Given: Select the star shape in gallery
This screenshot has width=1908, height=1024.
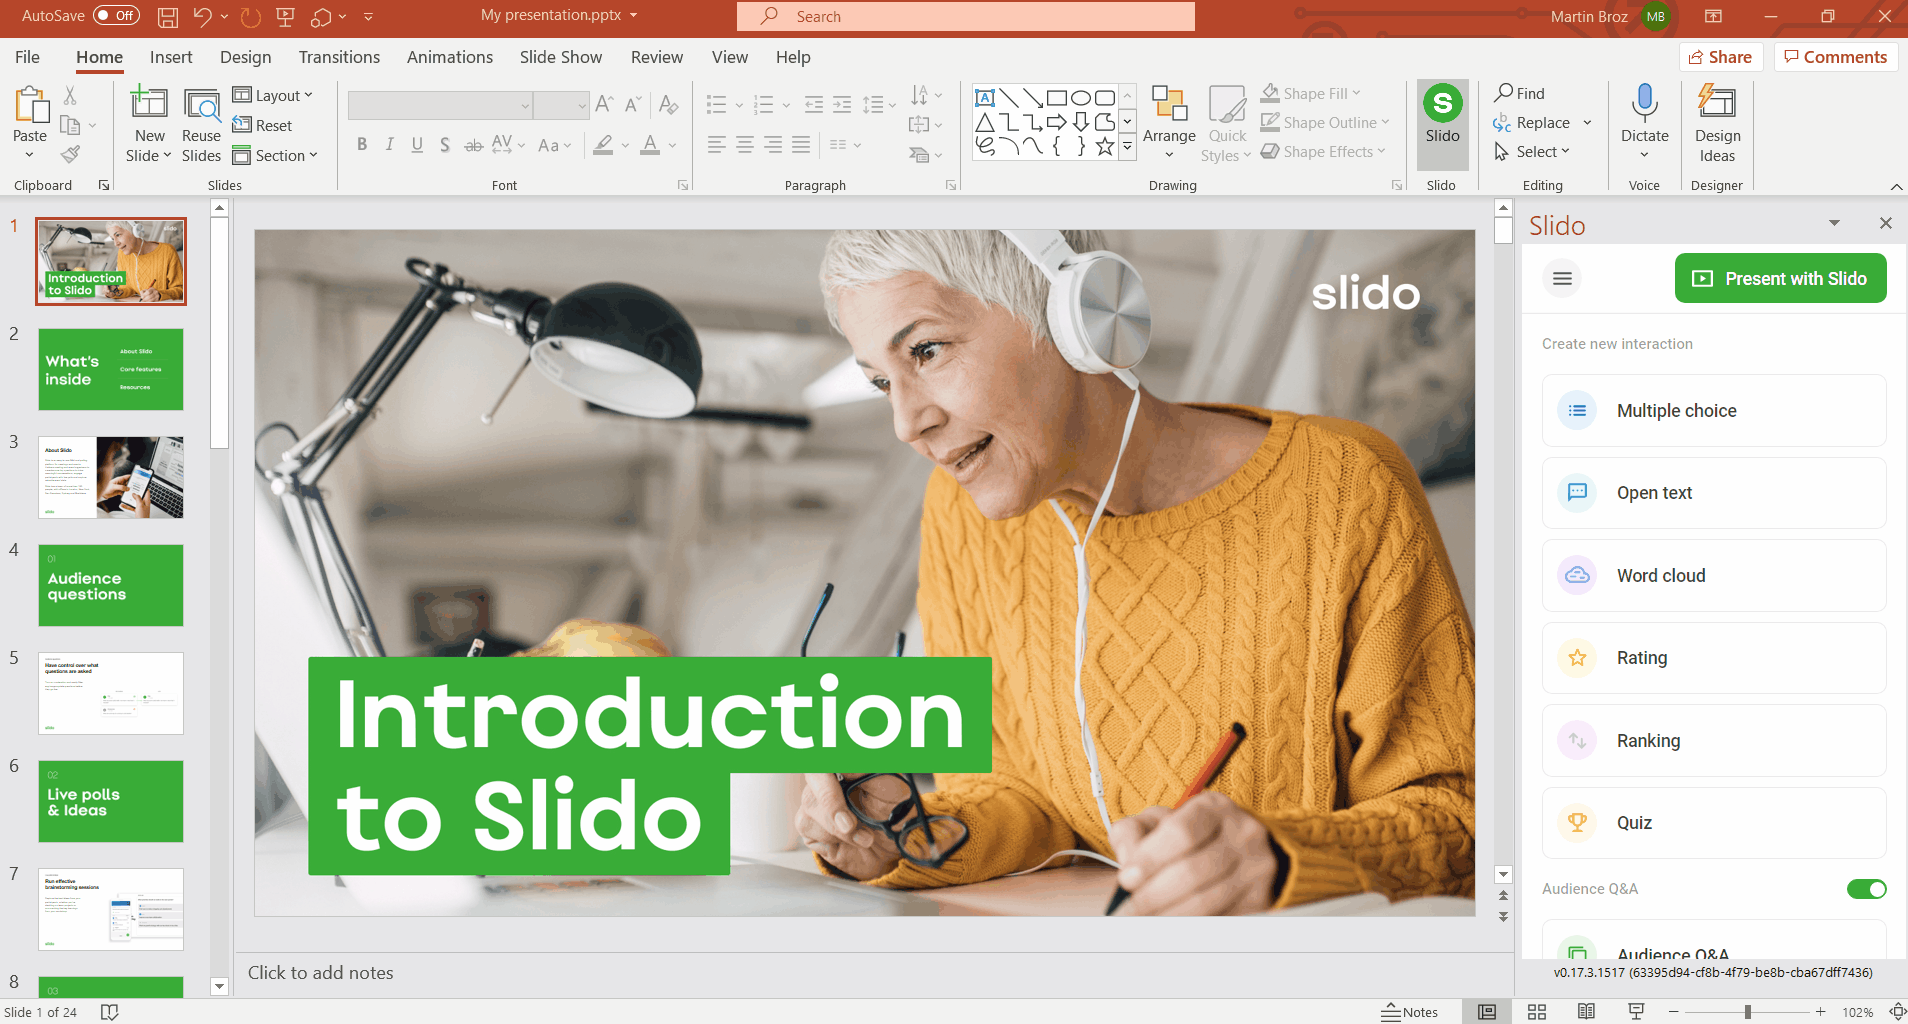Looking at the screenshot, I should tap(1105, 146).
